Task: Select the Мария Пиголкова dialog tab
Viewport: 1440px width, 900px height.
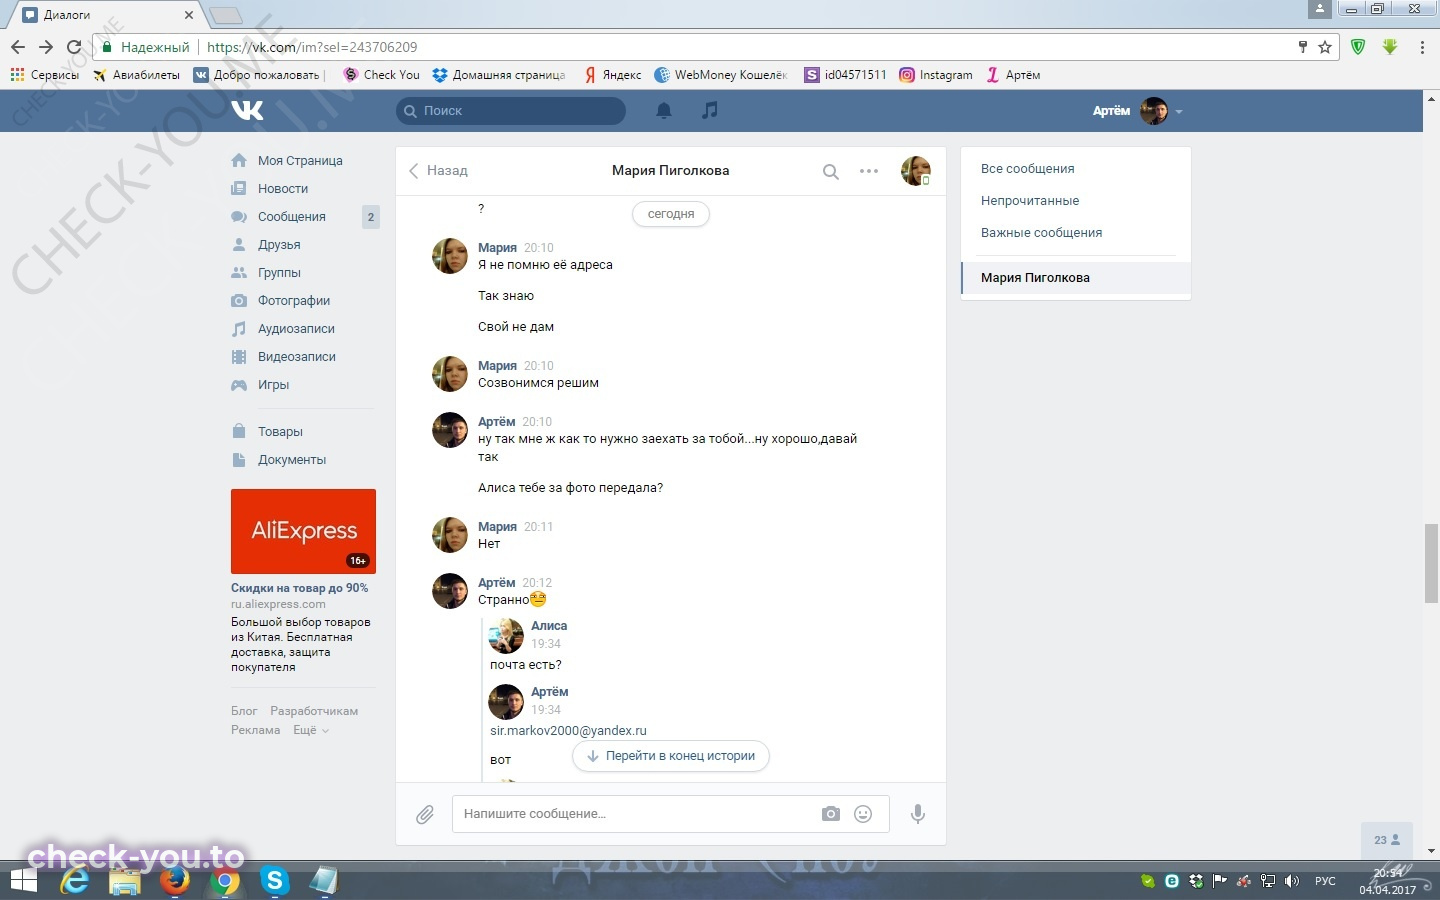Action: coord(1076,278)
